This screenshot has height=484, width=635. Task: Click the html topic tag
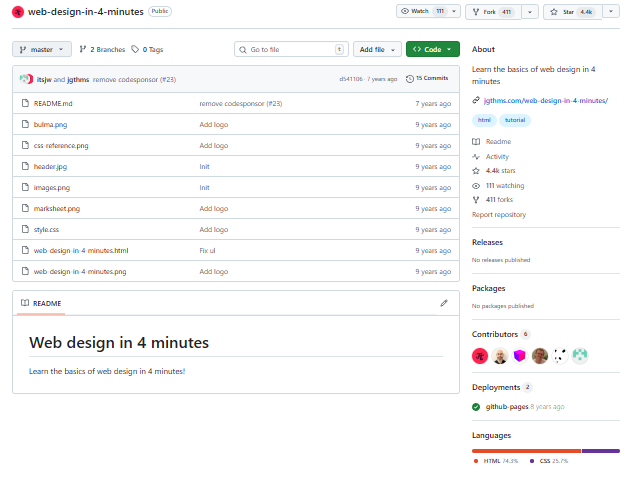pyautogui.click(x=484, y=120)
